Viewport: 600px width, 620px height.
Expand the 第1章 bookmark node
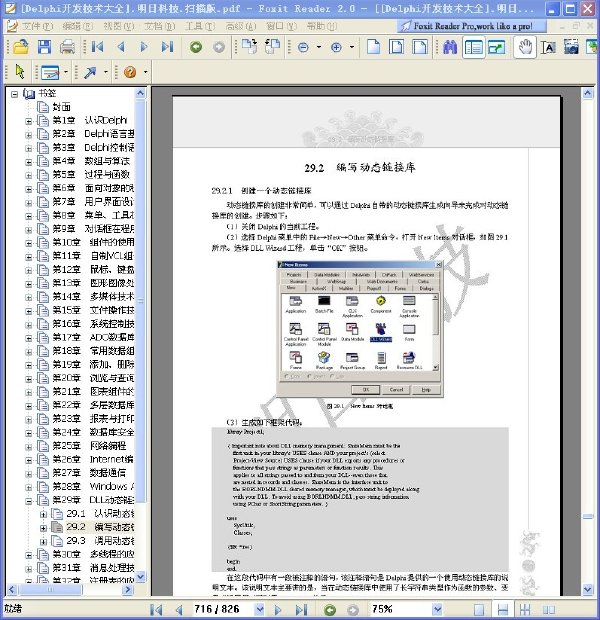29,121
